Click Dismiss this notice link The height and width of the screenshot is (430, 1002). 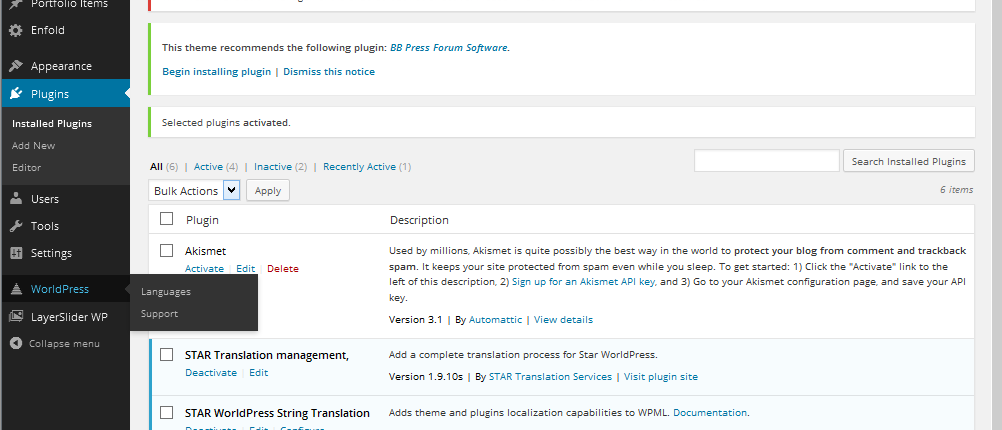click(x=329, y=72)
